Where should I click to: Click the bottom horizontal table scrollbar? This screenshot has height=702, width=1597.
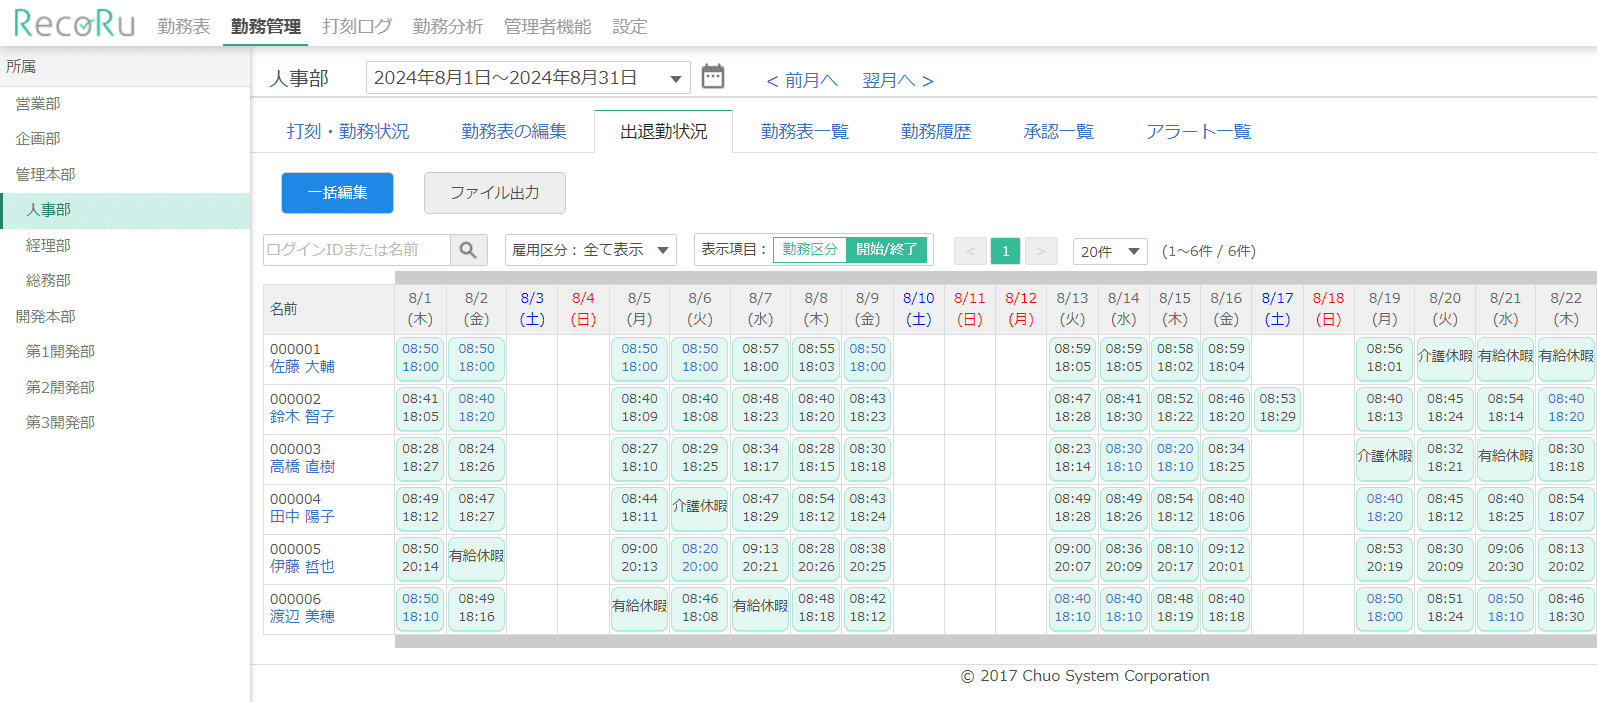point(995,641)
